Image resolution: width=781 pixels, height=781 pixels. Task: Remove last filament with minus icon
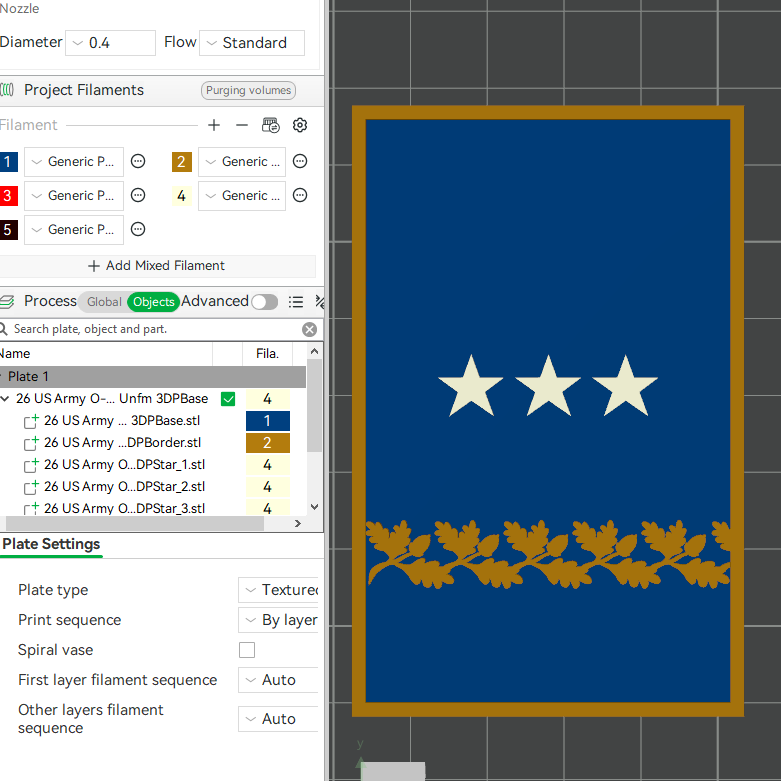coord(242,125)
